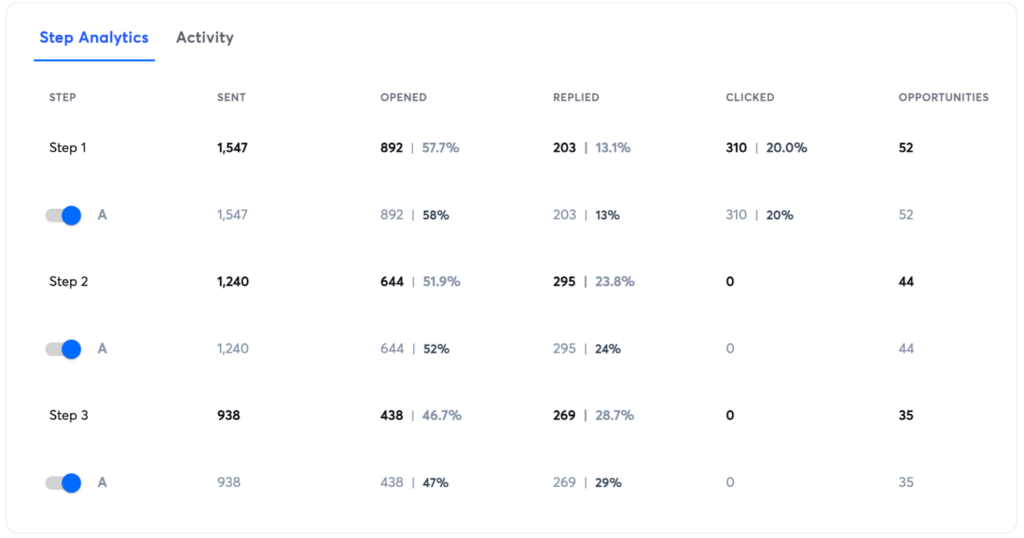Click the REPLIED column header

coord(576,98)
